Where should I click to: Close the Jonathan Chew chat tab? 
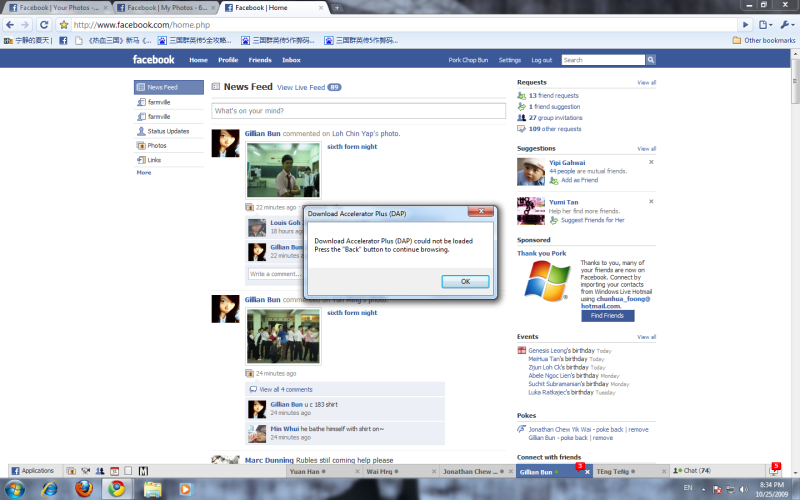[511, 471]
